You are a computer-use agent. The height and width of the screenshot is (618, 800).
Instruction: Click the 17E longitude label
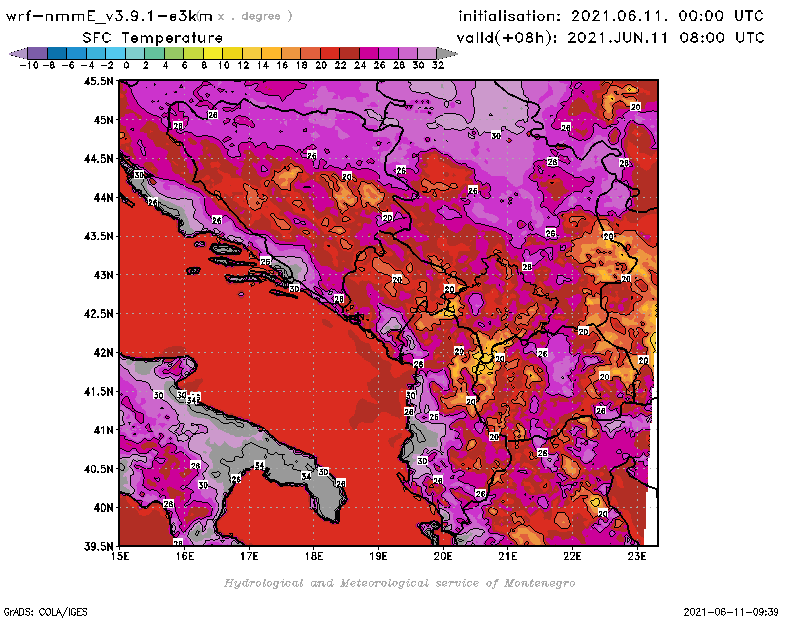click(x=249, y=556)
